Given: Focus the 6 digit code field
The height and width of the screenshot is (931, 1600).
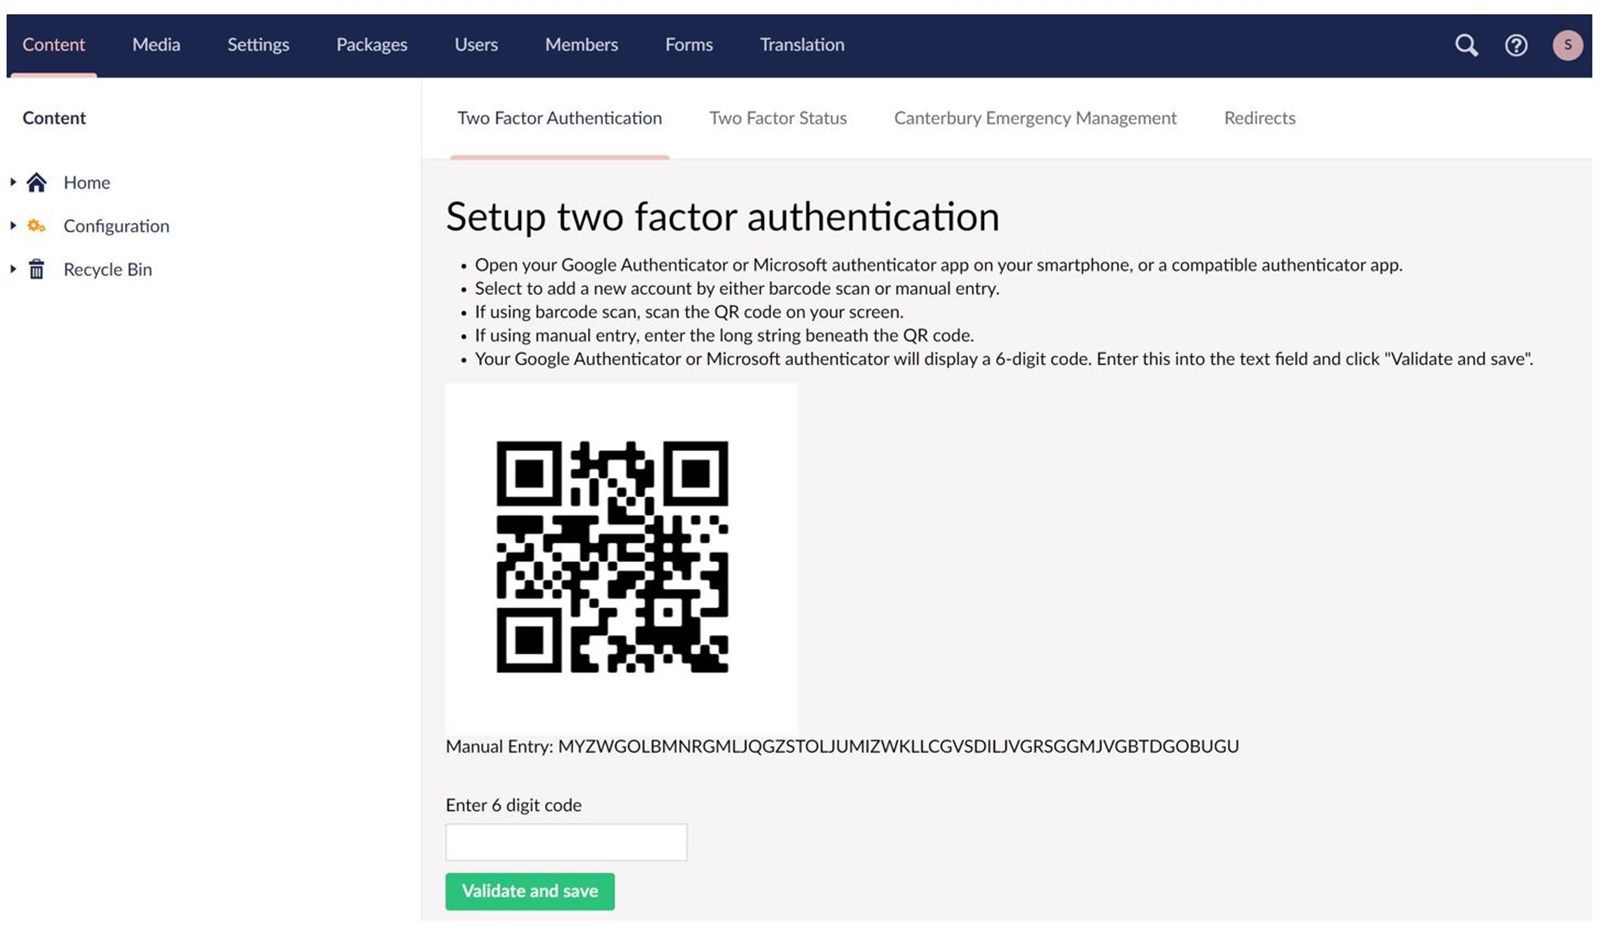Looking at the screenshot, I should pos(566,842).
